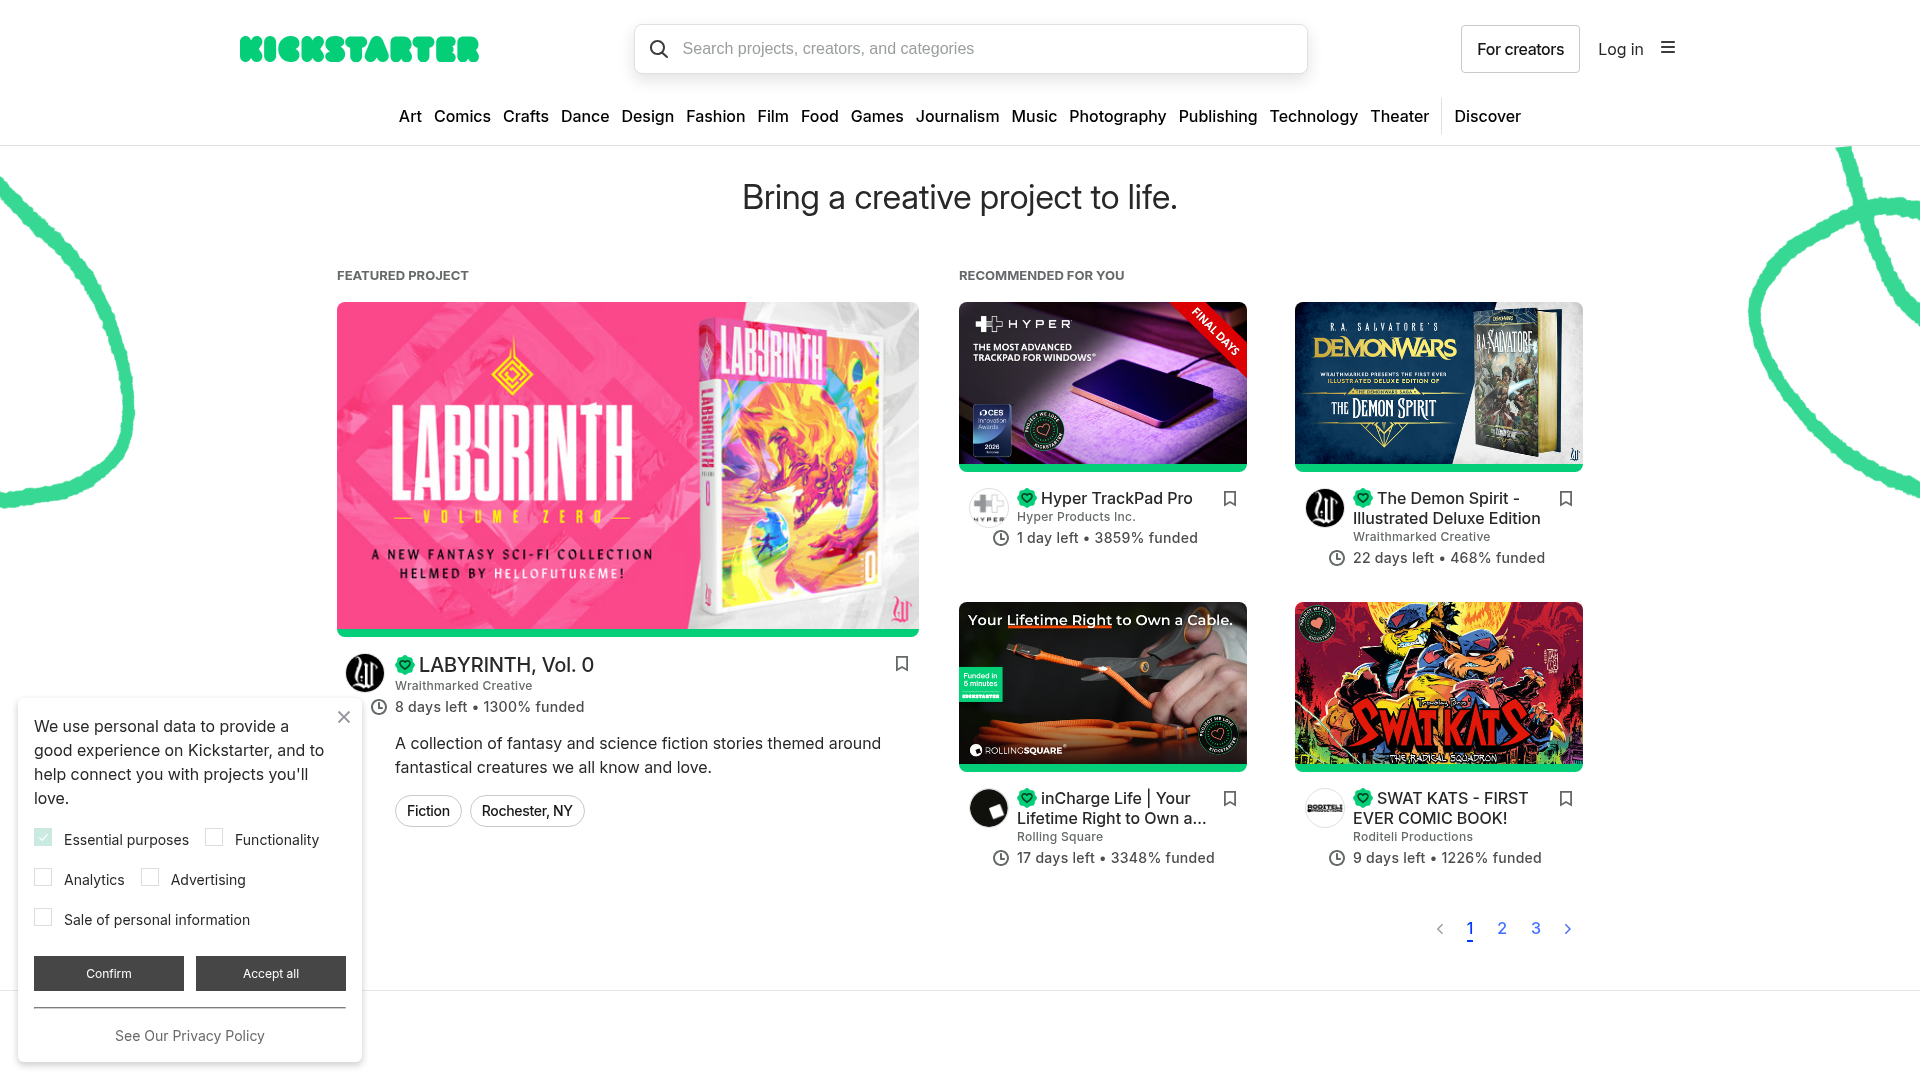Click the search magnifier icon

click(659, 48)
